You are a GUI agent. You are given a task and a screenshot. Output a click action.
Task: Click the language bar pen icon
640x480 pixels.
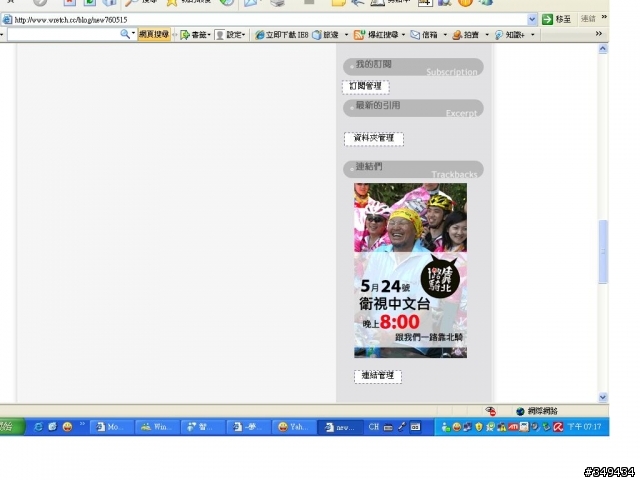(402, 427)
